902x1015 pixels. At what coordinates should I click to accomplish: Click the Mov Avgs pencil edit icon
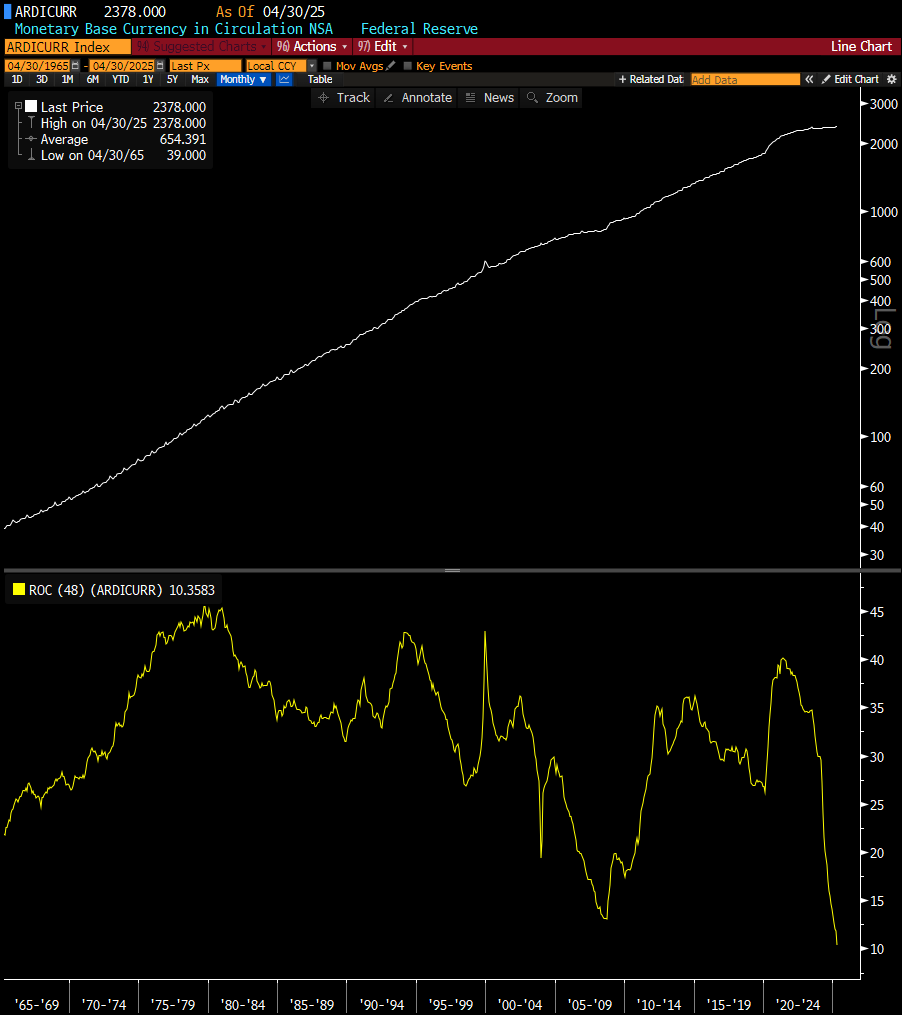pyautogui.click(x=390, y=65)
